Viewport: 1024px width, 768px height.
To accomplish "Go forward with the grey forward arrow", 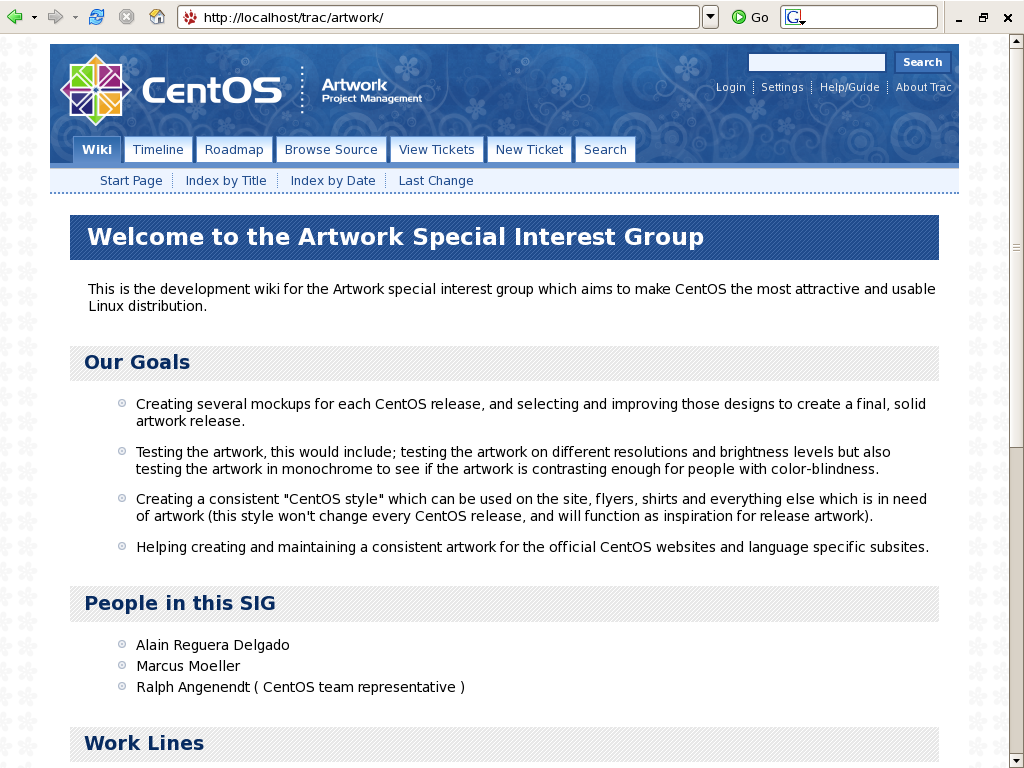I will [x=56, y=17].
